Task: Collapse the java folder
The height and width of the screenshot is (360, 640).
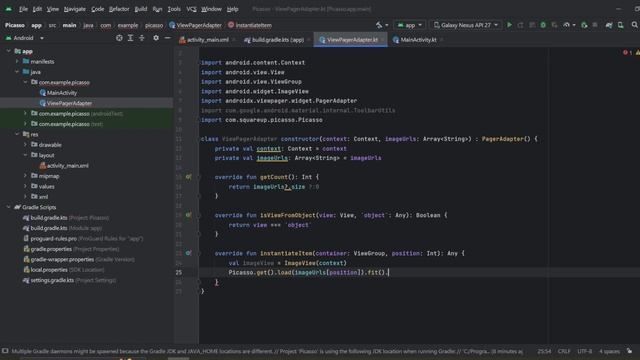Action: pyautogui.click(x=17, y=72)
